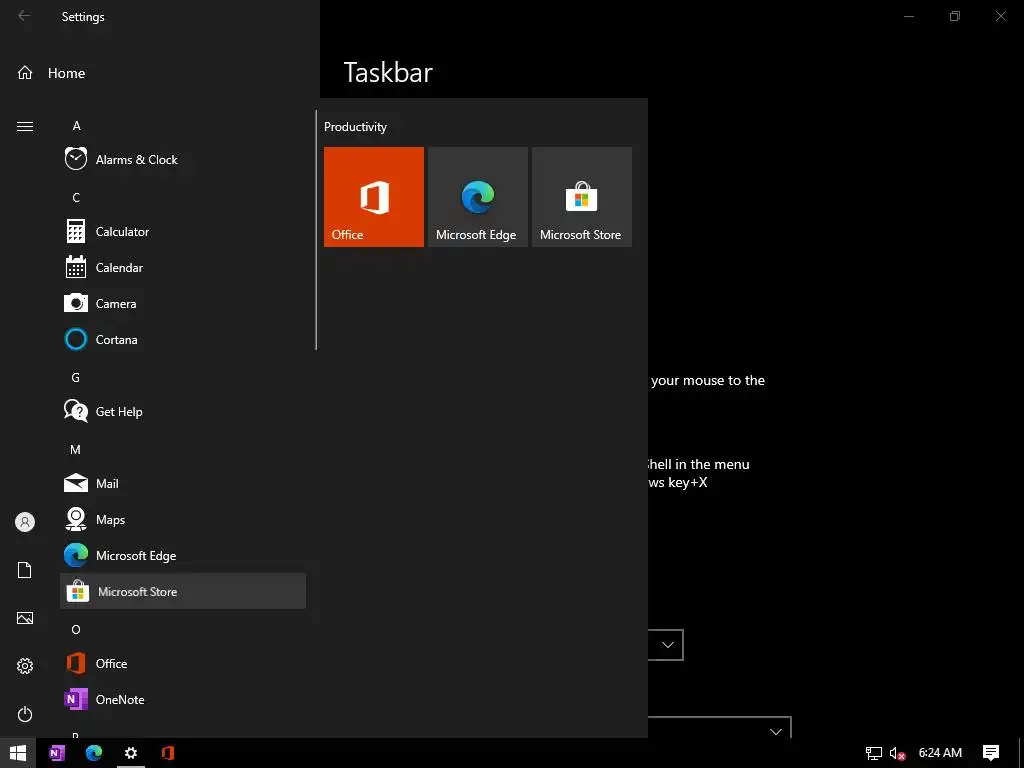
Task: Click the muted volume icon in system tray
Action: tap(898, 753)
